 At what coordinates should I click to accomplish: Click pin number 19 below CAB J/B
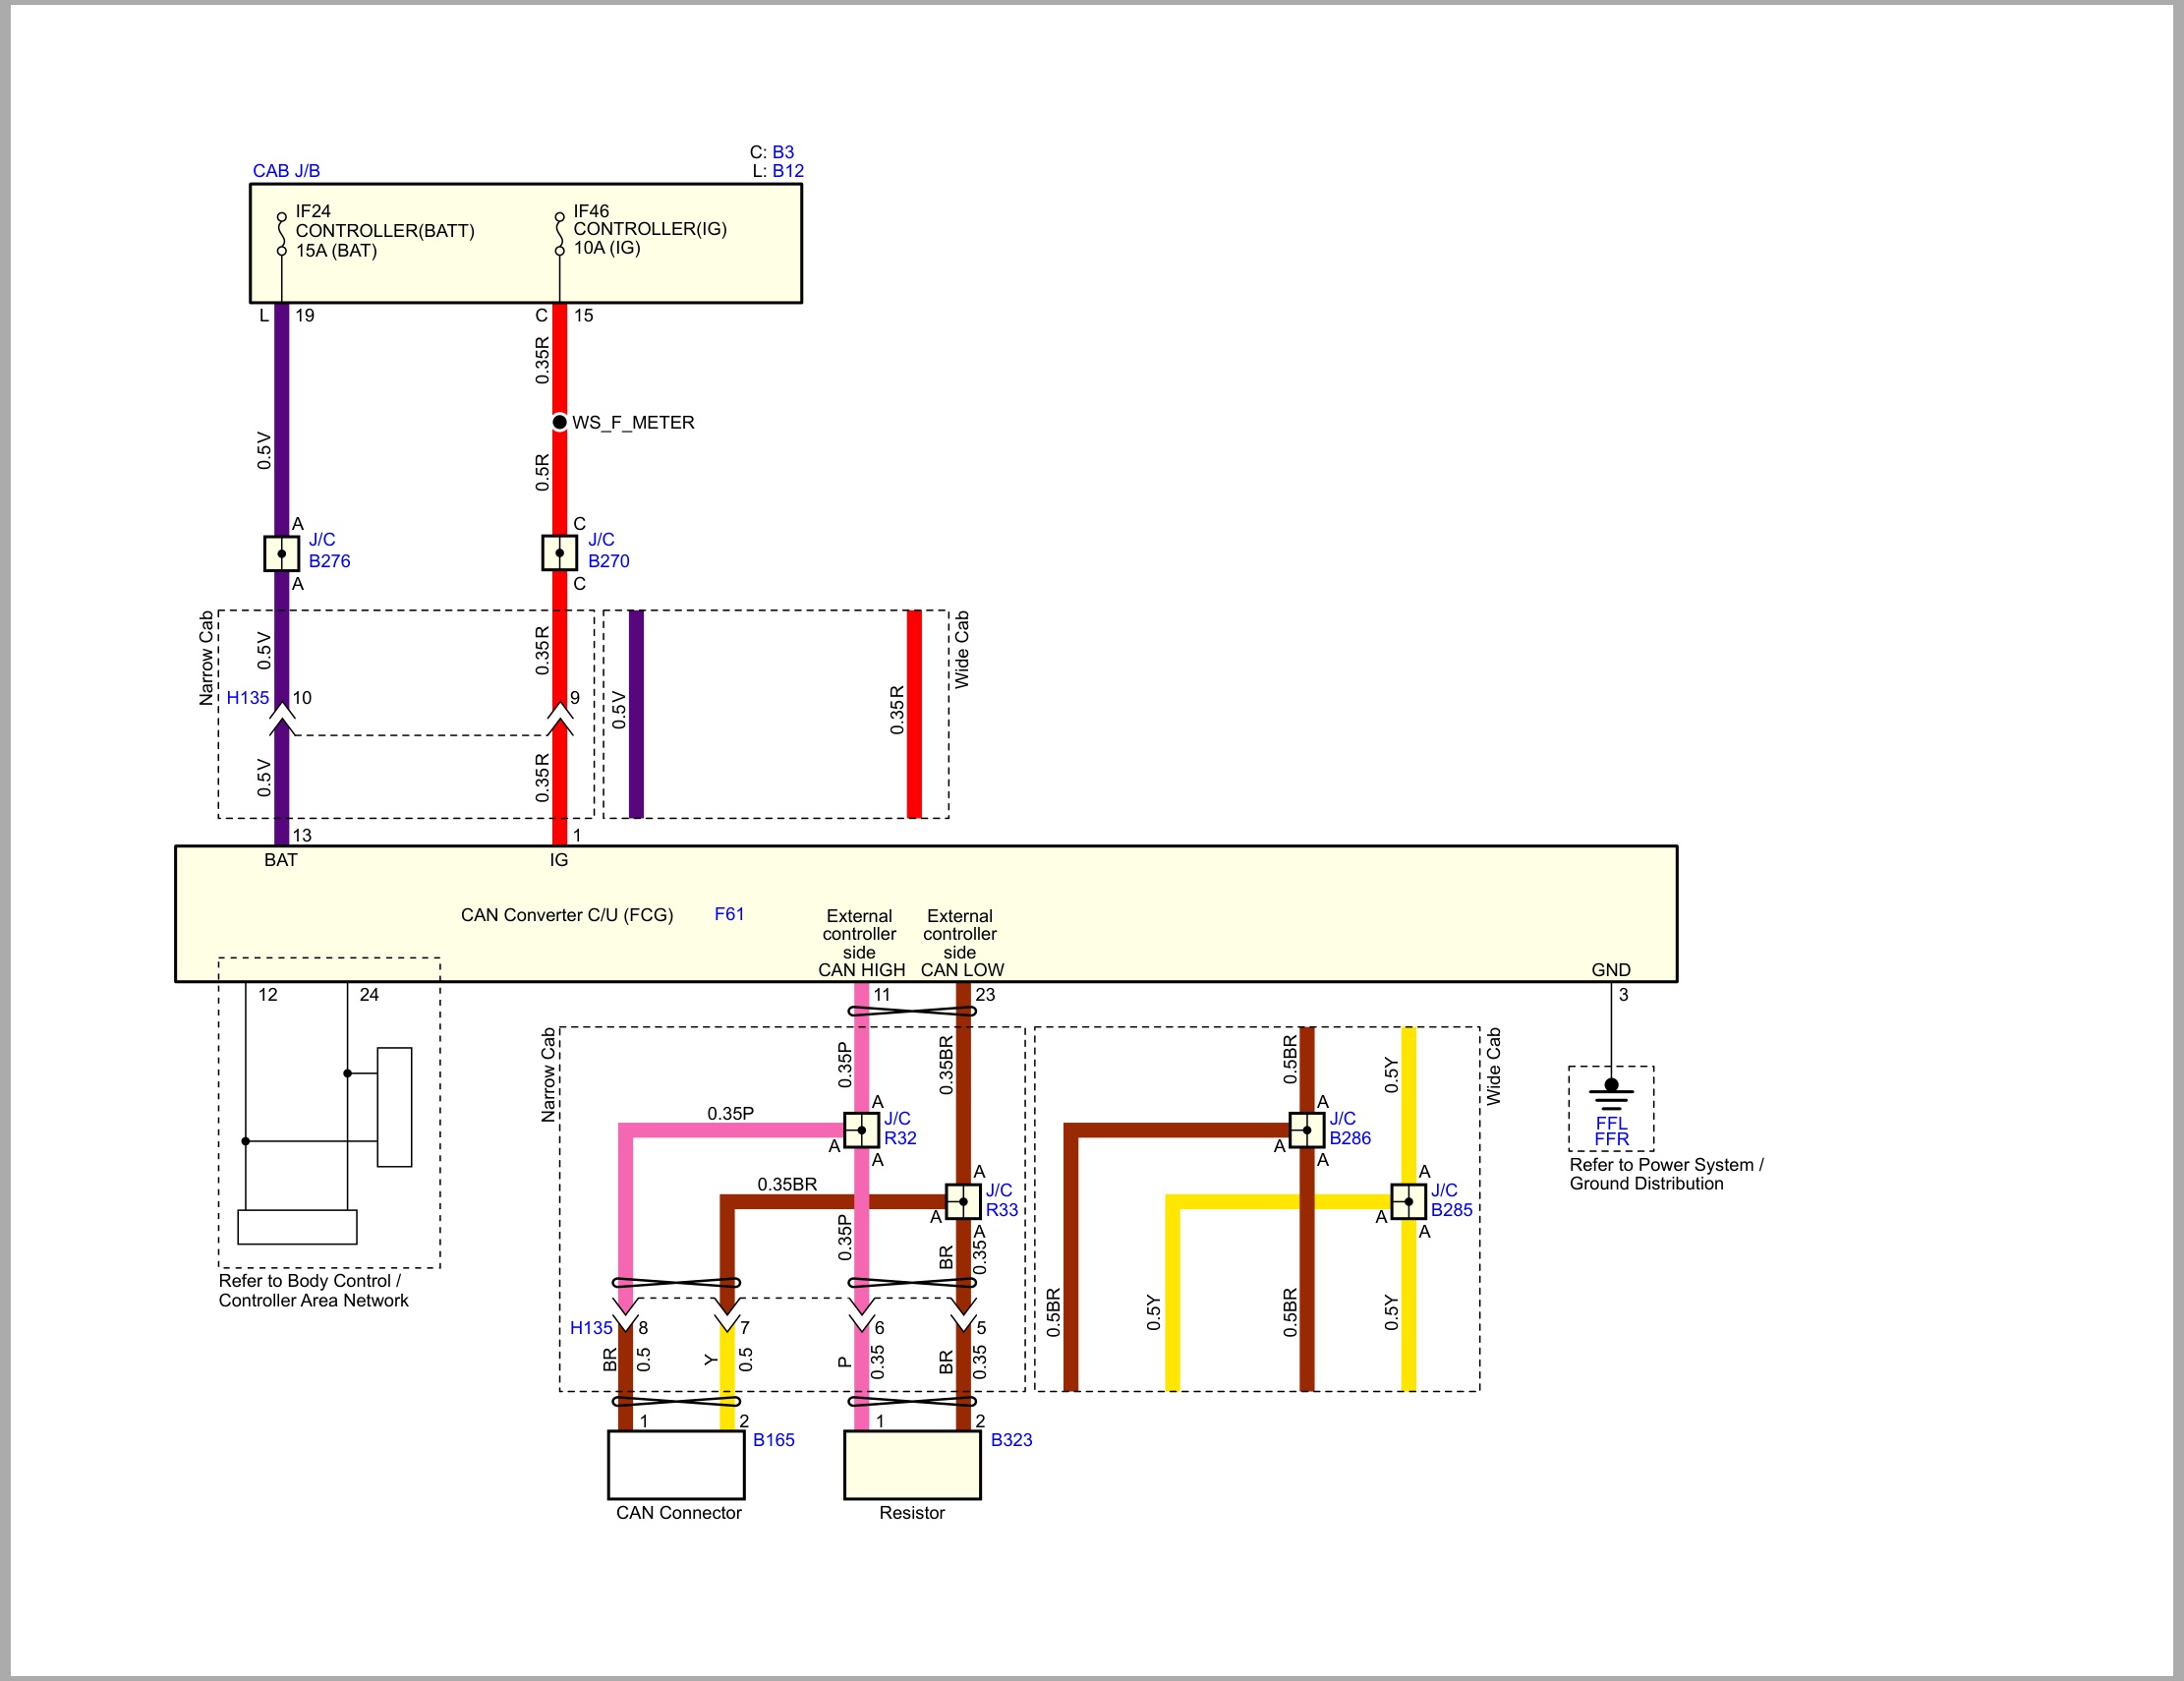pyautogui.click(x=305, y=316)
